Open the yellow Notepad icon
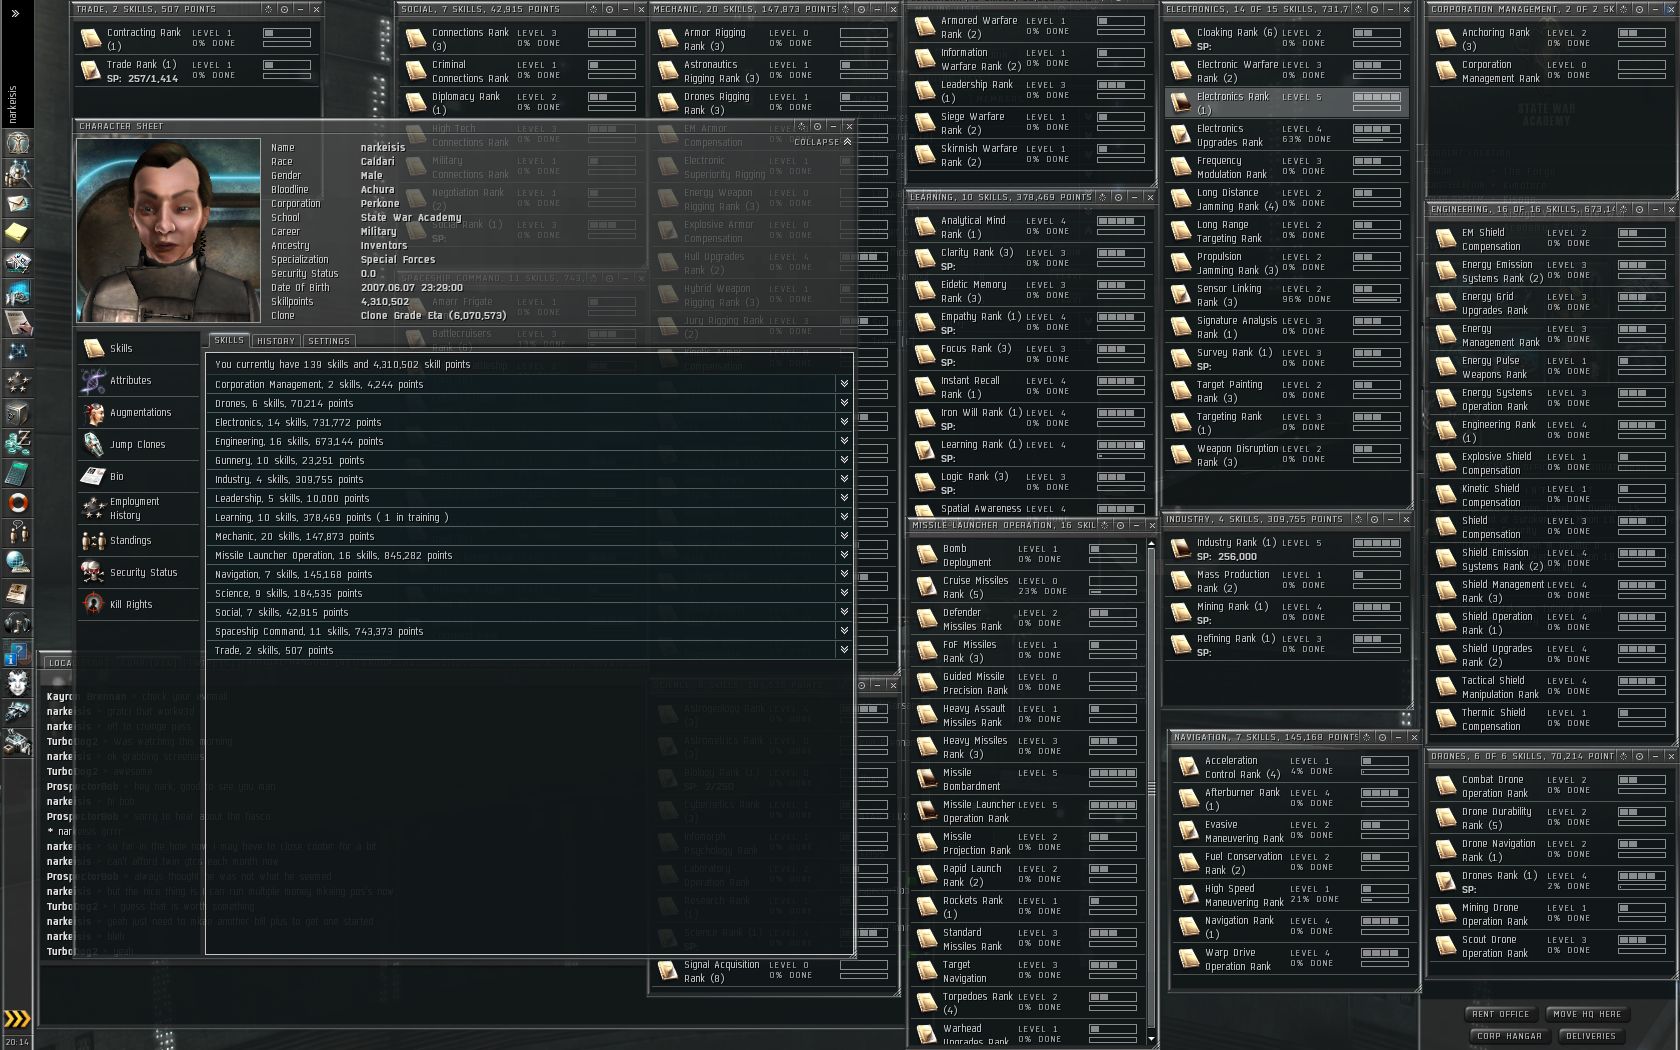Screen dimensions: 1680x1050 click(x=17, y=233)
